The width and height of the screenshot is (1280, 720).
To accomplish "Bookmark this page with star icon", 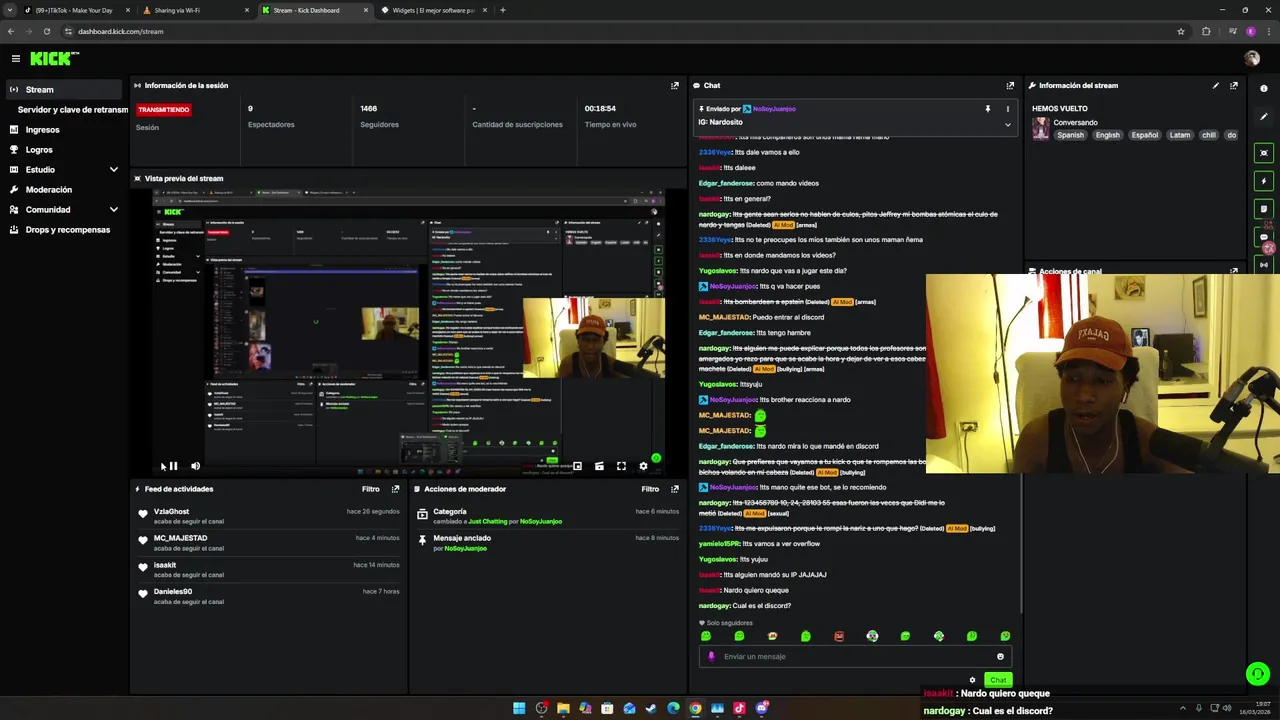I will [1181, 31].
